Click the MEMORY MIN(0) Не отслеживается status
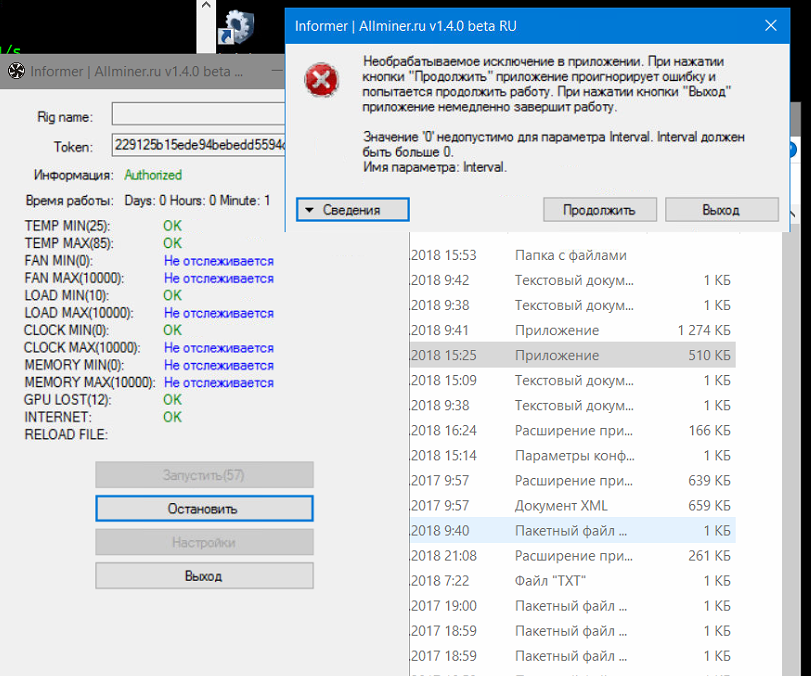The height and width of the screenshot is (676, 811). tap(219, 365)
